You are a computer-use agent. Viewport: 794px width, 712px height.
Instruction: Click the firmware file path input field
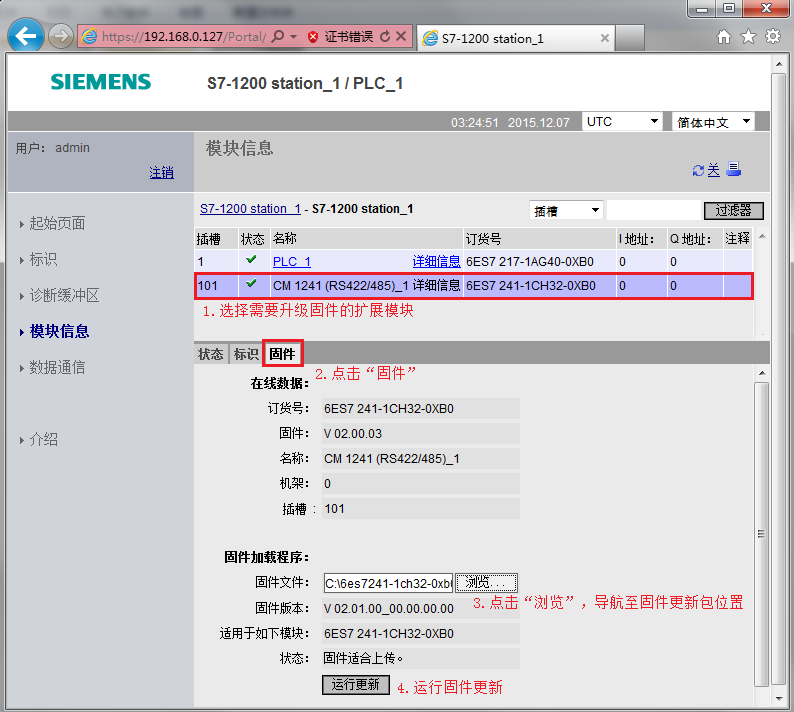tap(388, 583)
